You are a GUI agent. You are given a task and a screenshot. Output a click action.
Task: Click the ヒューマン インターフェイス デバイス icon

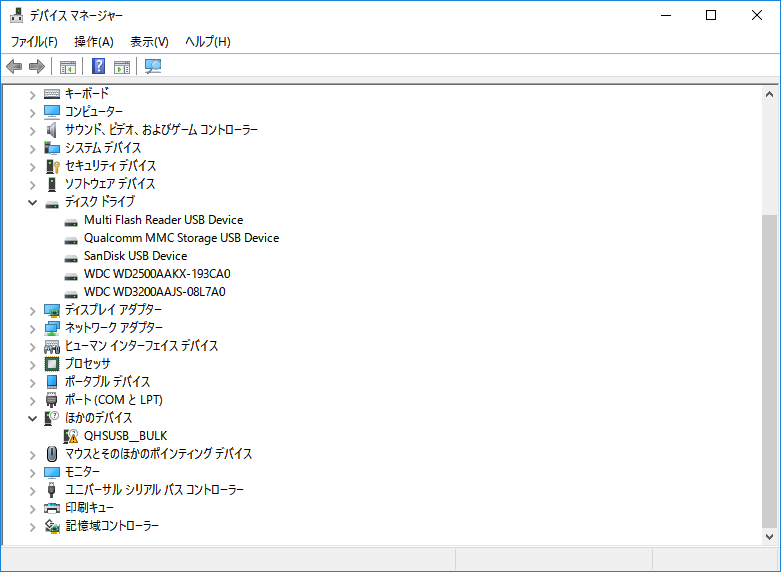(52, 346)
